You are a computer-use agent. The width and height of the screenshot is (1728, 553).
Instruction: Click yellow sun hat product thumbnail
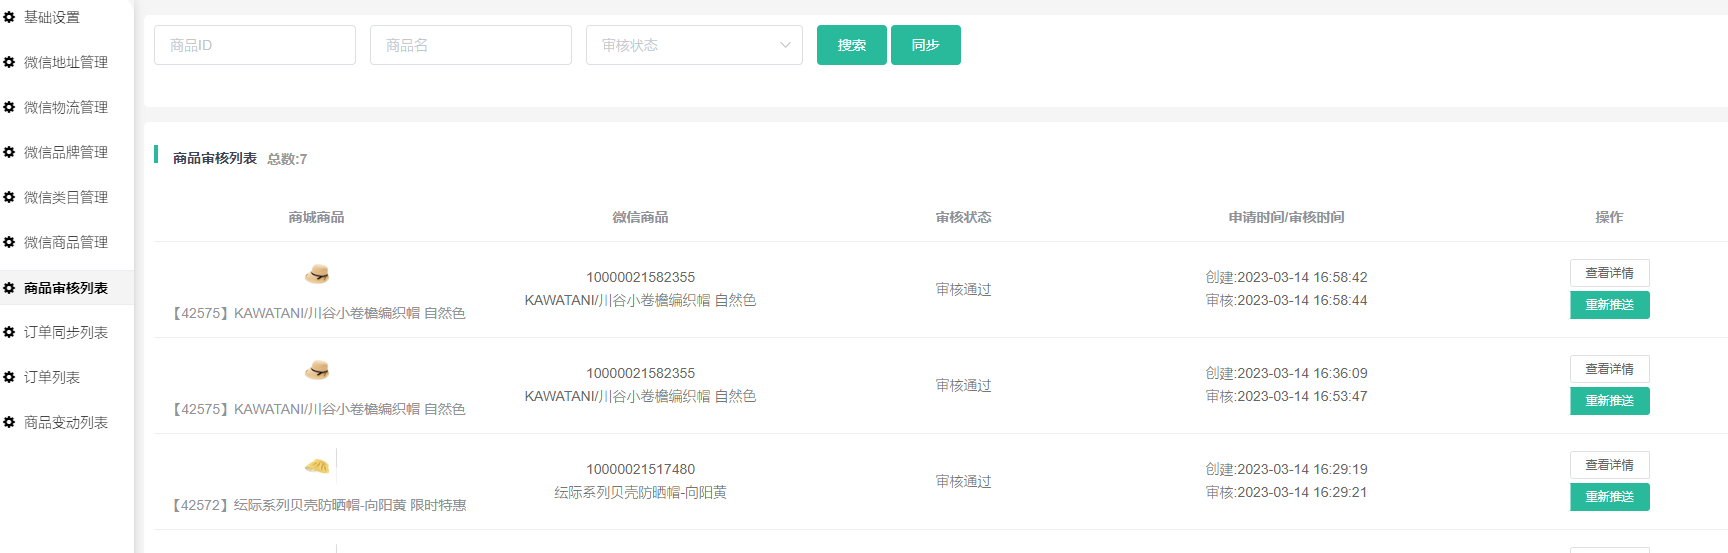(x=317, y=466)
